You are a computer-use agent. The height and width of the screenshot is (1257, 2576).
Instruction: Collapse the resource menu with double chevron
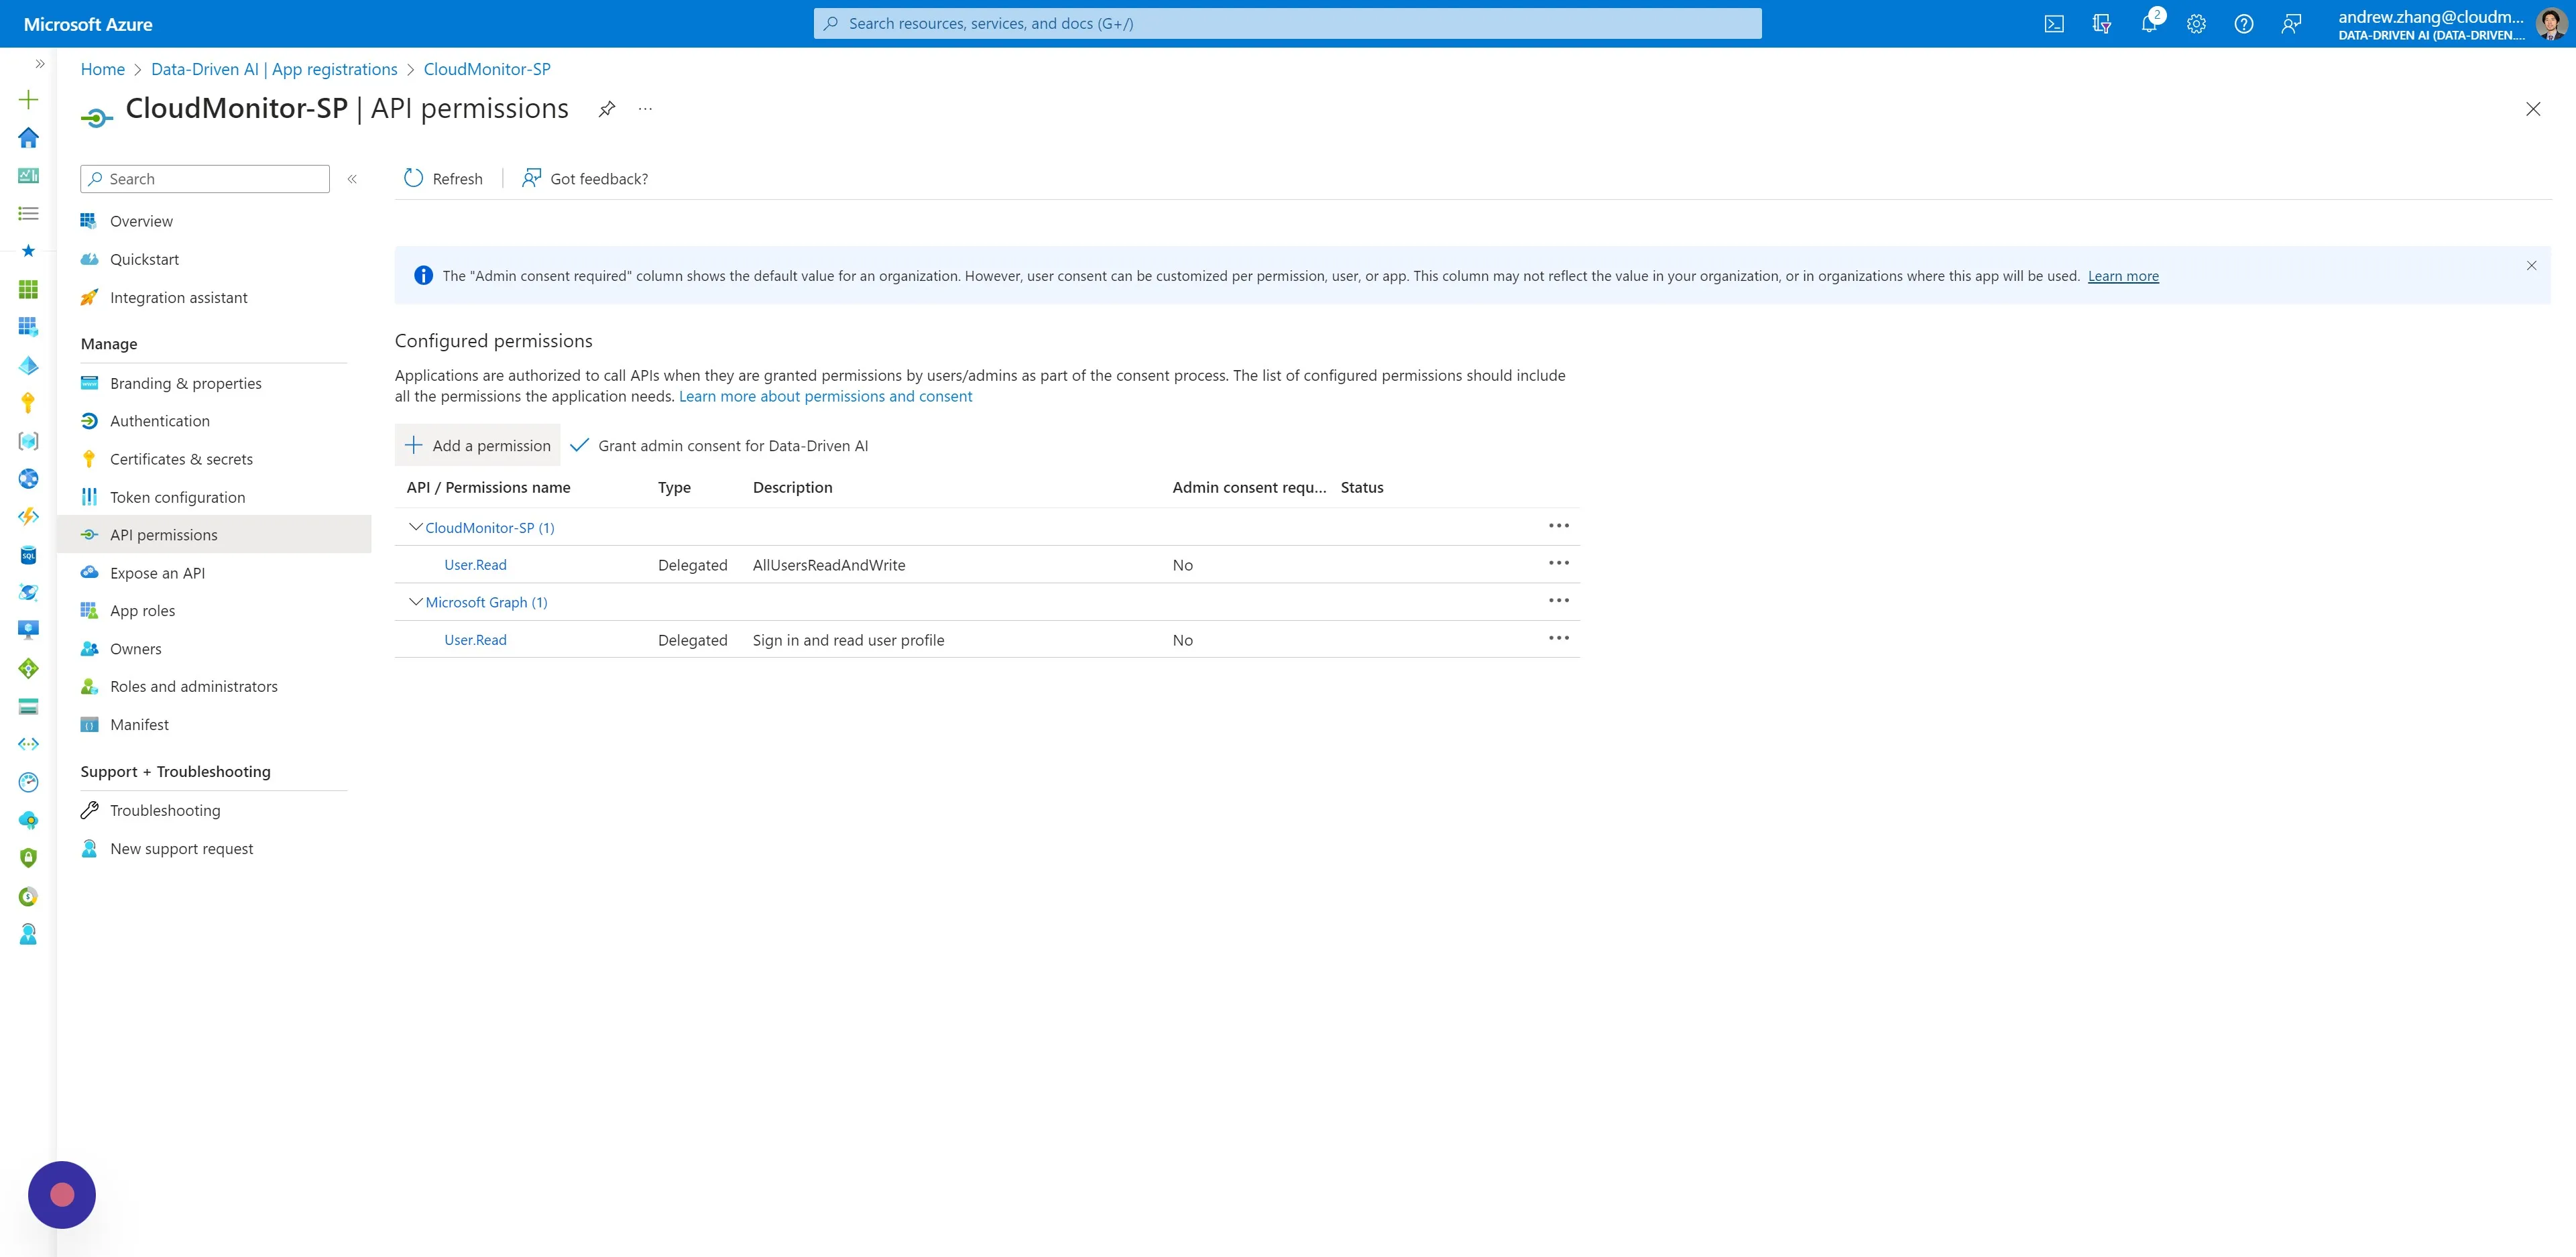point(352,179)
